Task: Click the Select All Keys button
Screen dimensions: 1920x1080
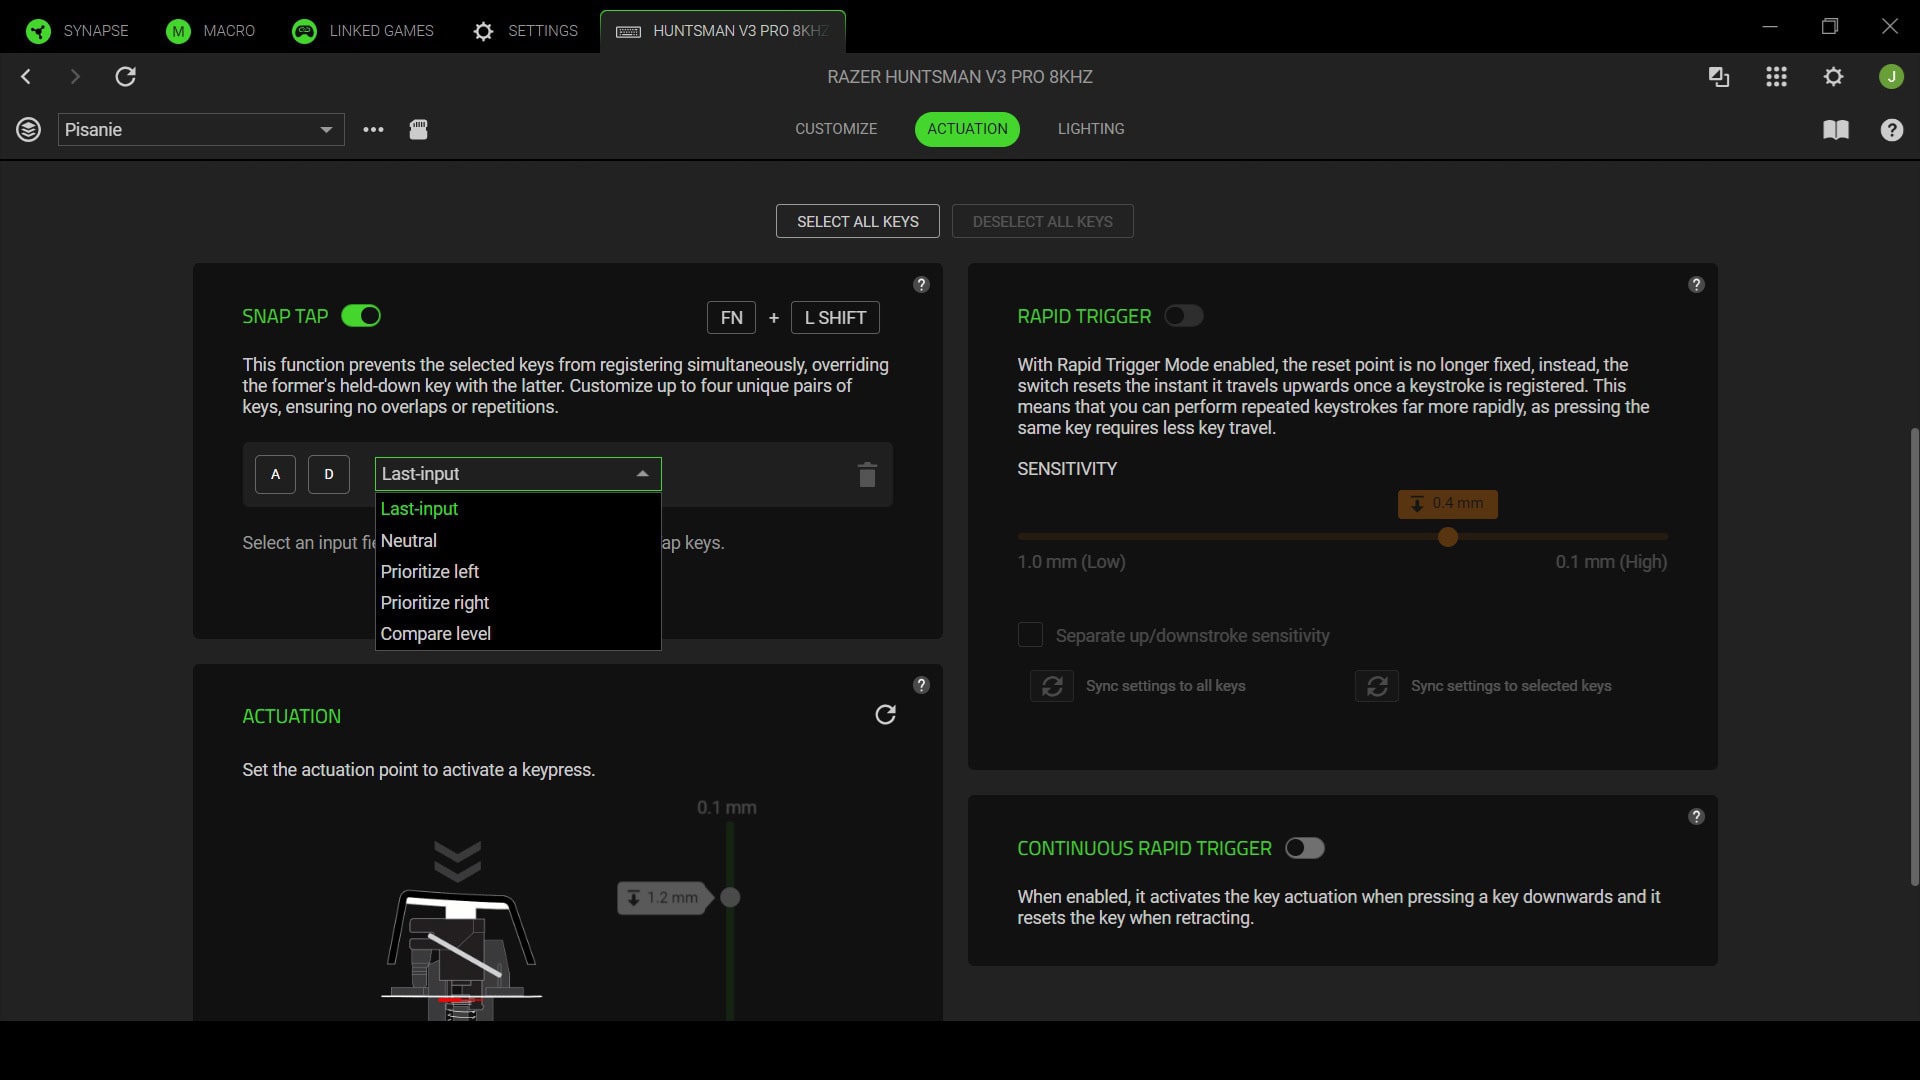Action: tap(857, 221)
